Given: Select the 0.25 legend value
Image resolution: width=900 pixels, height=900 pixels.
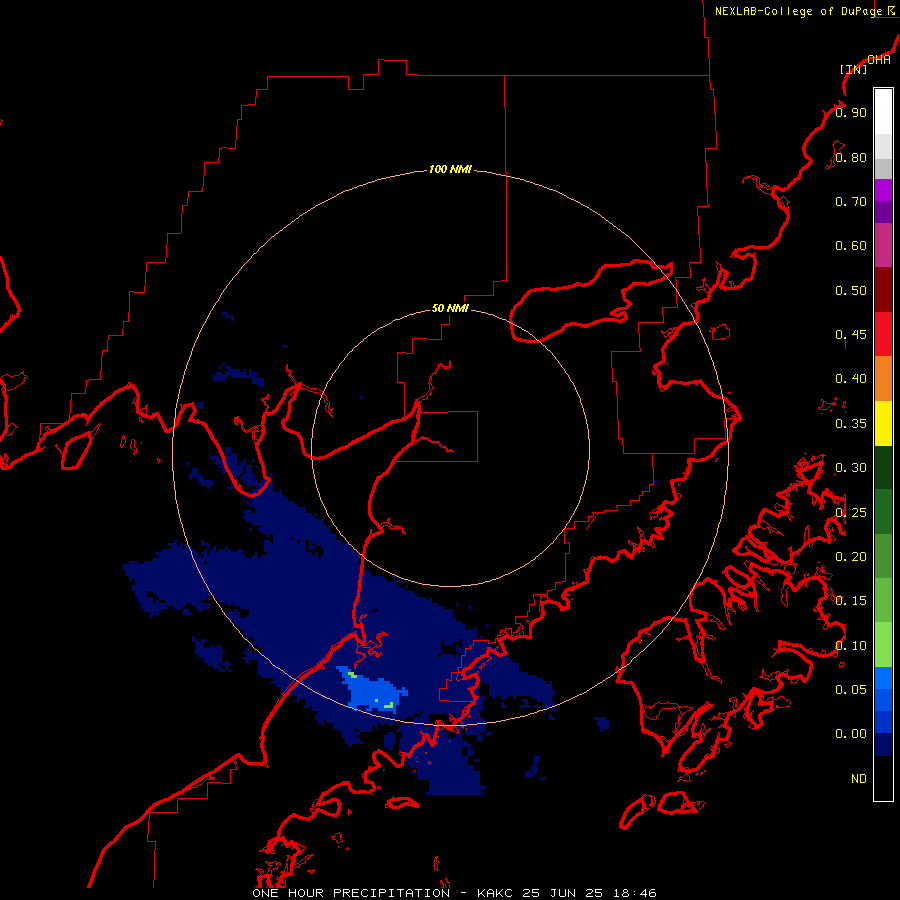Looking at the screenshot, I should 851,513.
